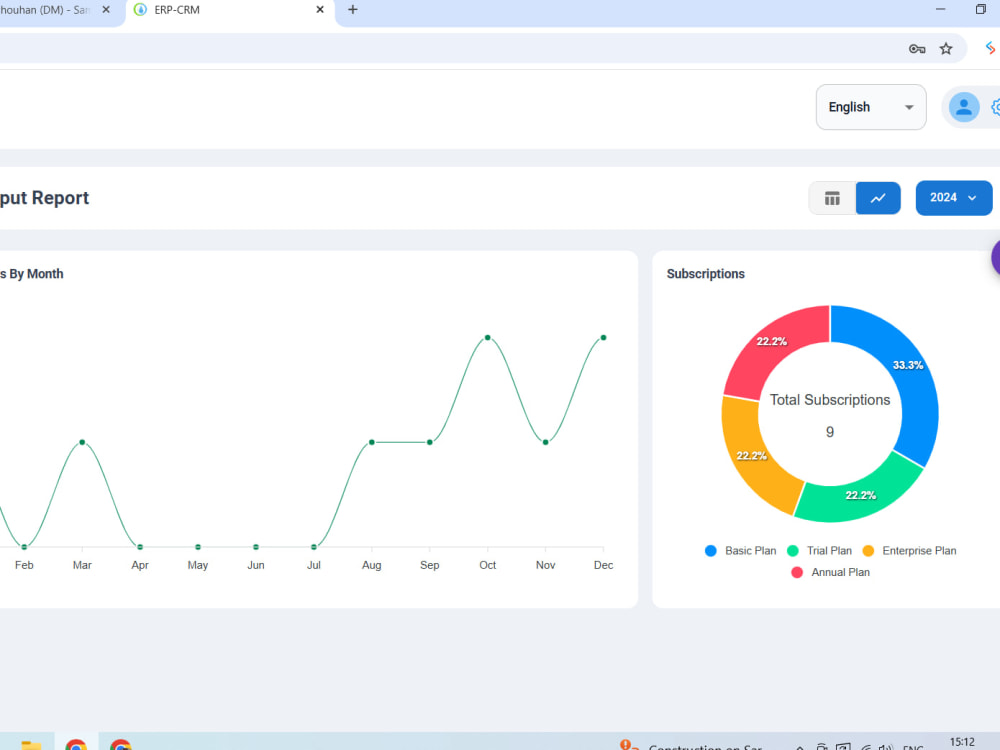The width and height of the screenshot is (1000, 750).
Task: Click the Oct data point on line chart
Action: 487,337
